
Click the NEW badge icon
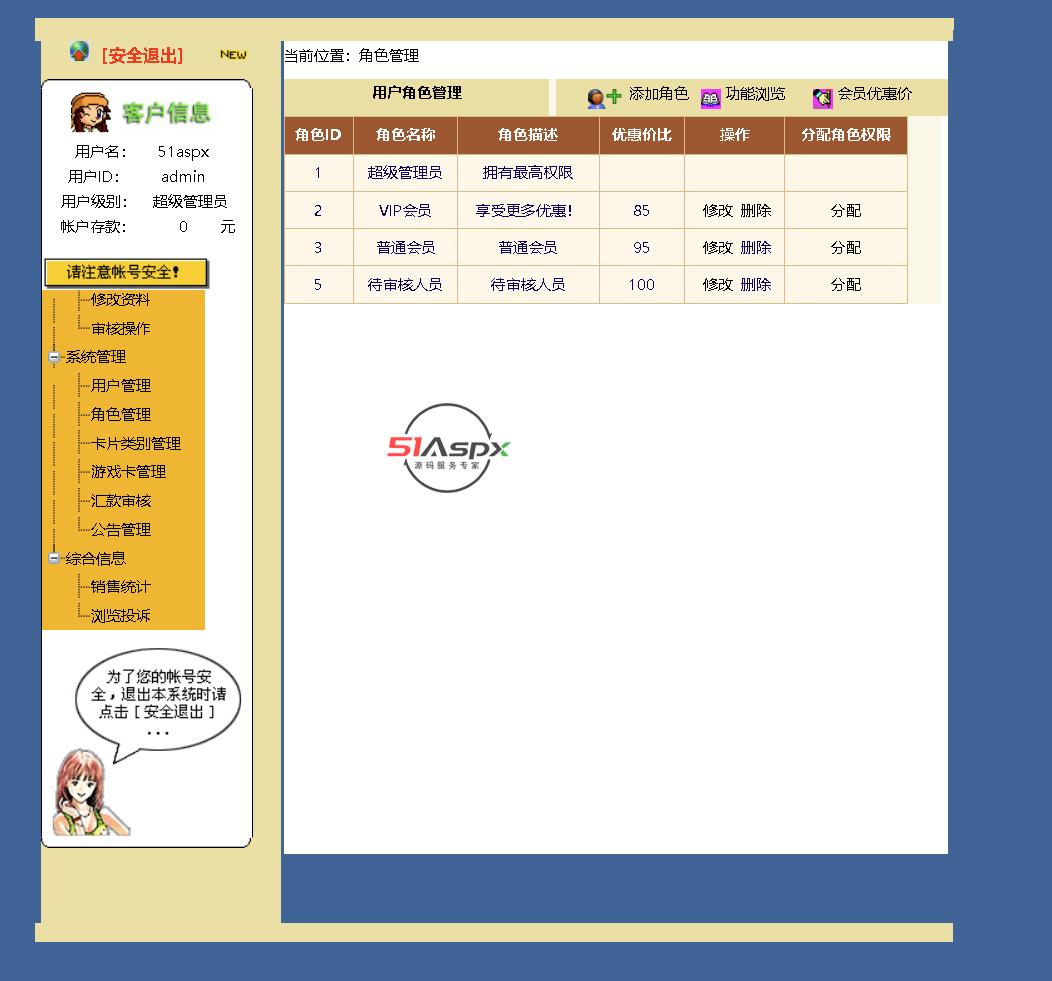pos(233,54)
